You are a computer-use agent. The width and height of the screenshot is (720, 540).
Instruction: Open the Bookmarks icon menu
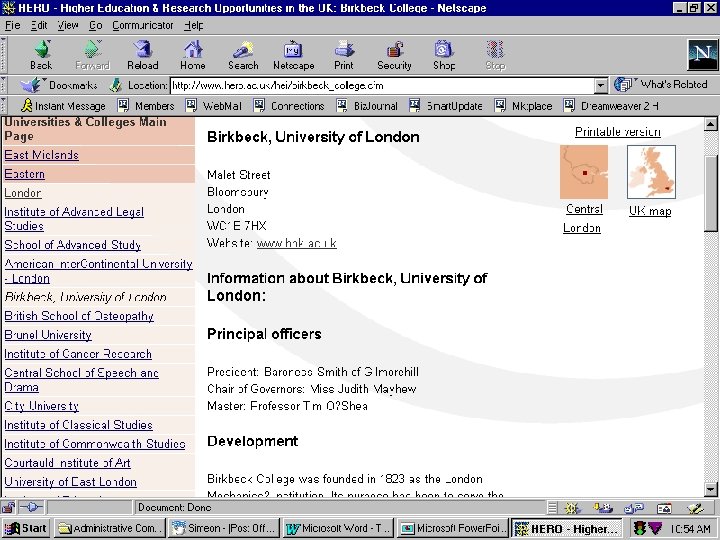[32, 85]
